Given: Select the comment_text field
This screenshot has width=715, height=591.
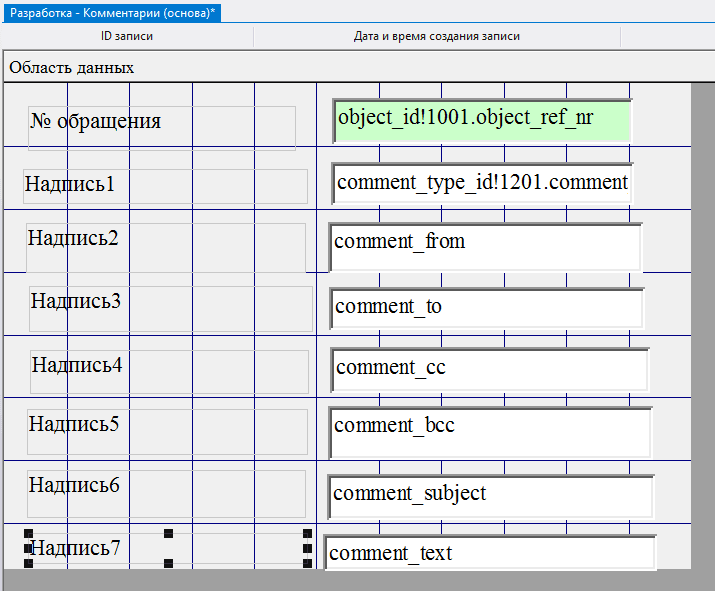Looking at the screenshot, I should 490,553.
